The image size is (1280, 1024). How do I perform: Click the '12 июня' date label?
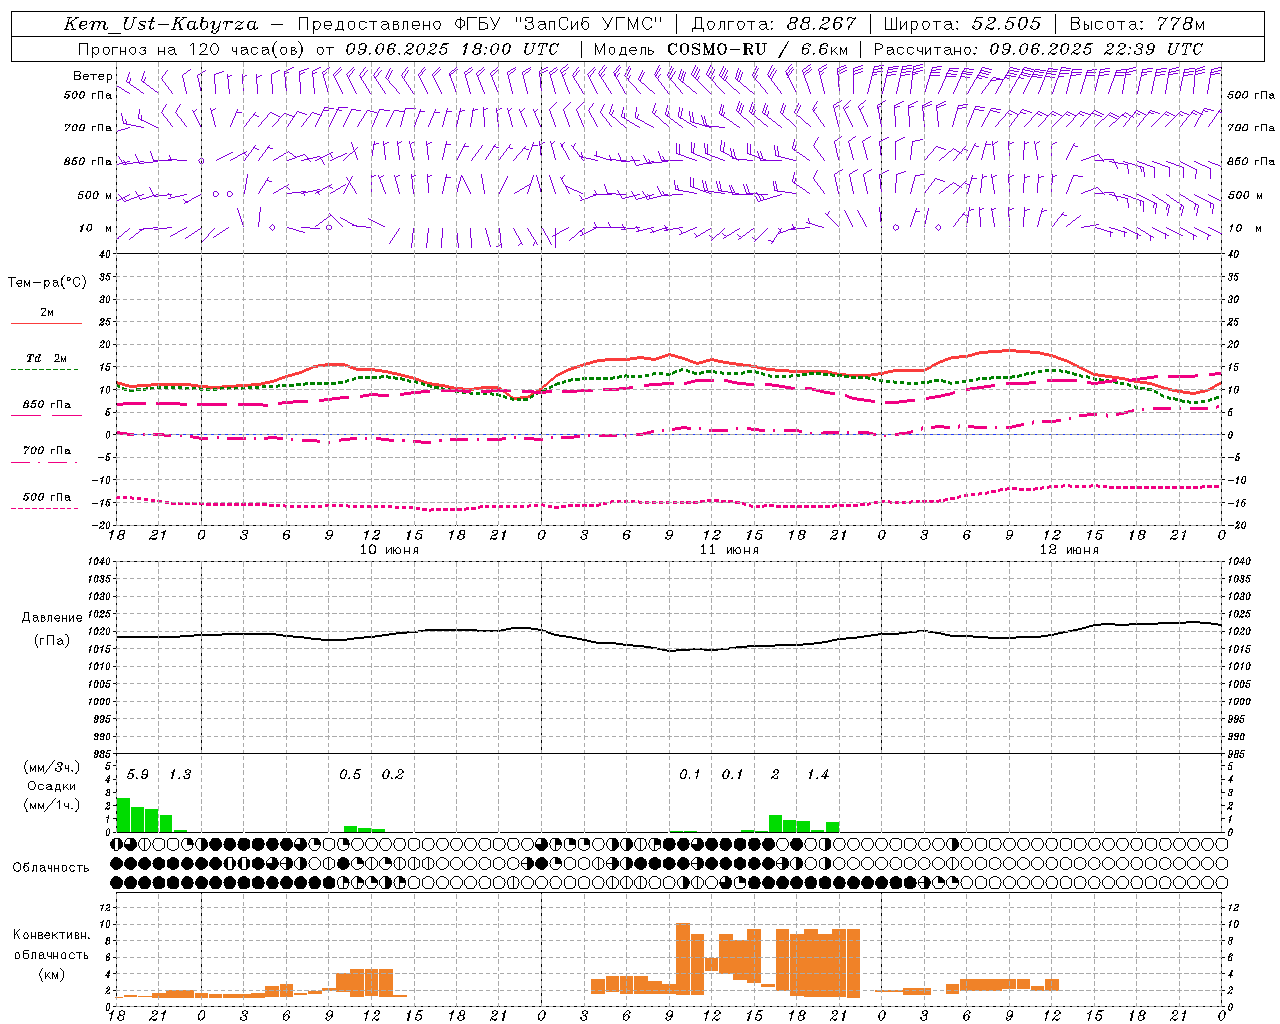pos(1069,550)
